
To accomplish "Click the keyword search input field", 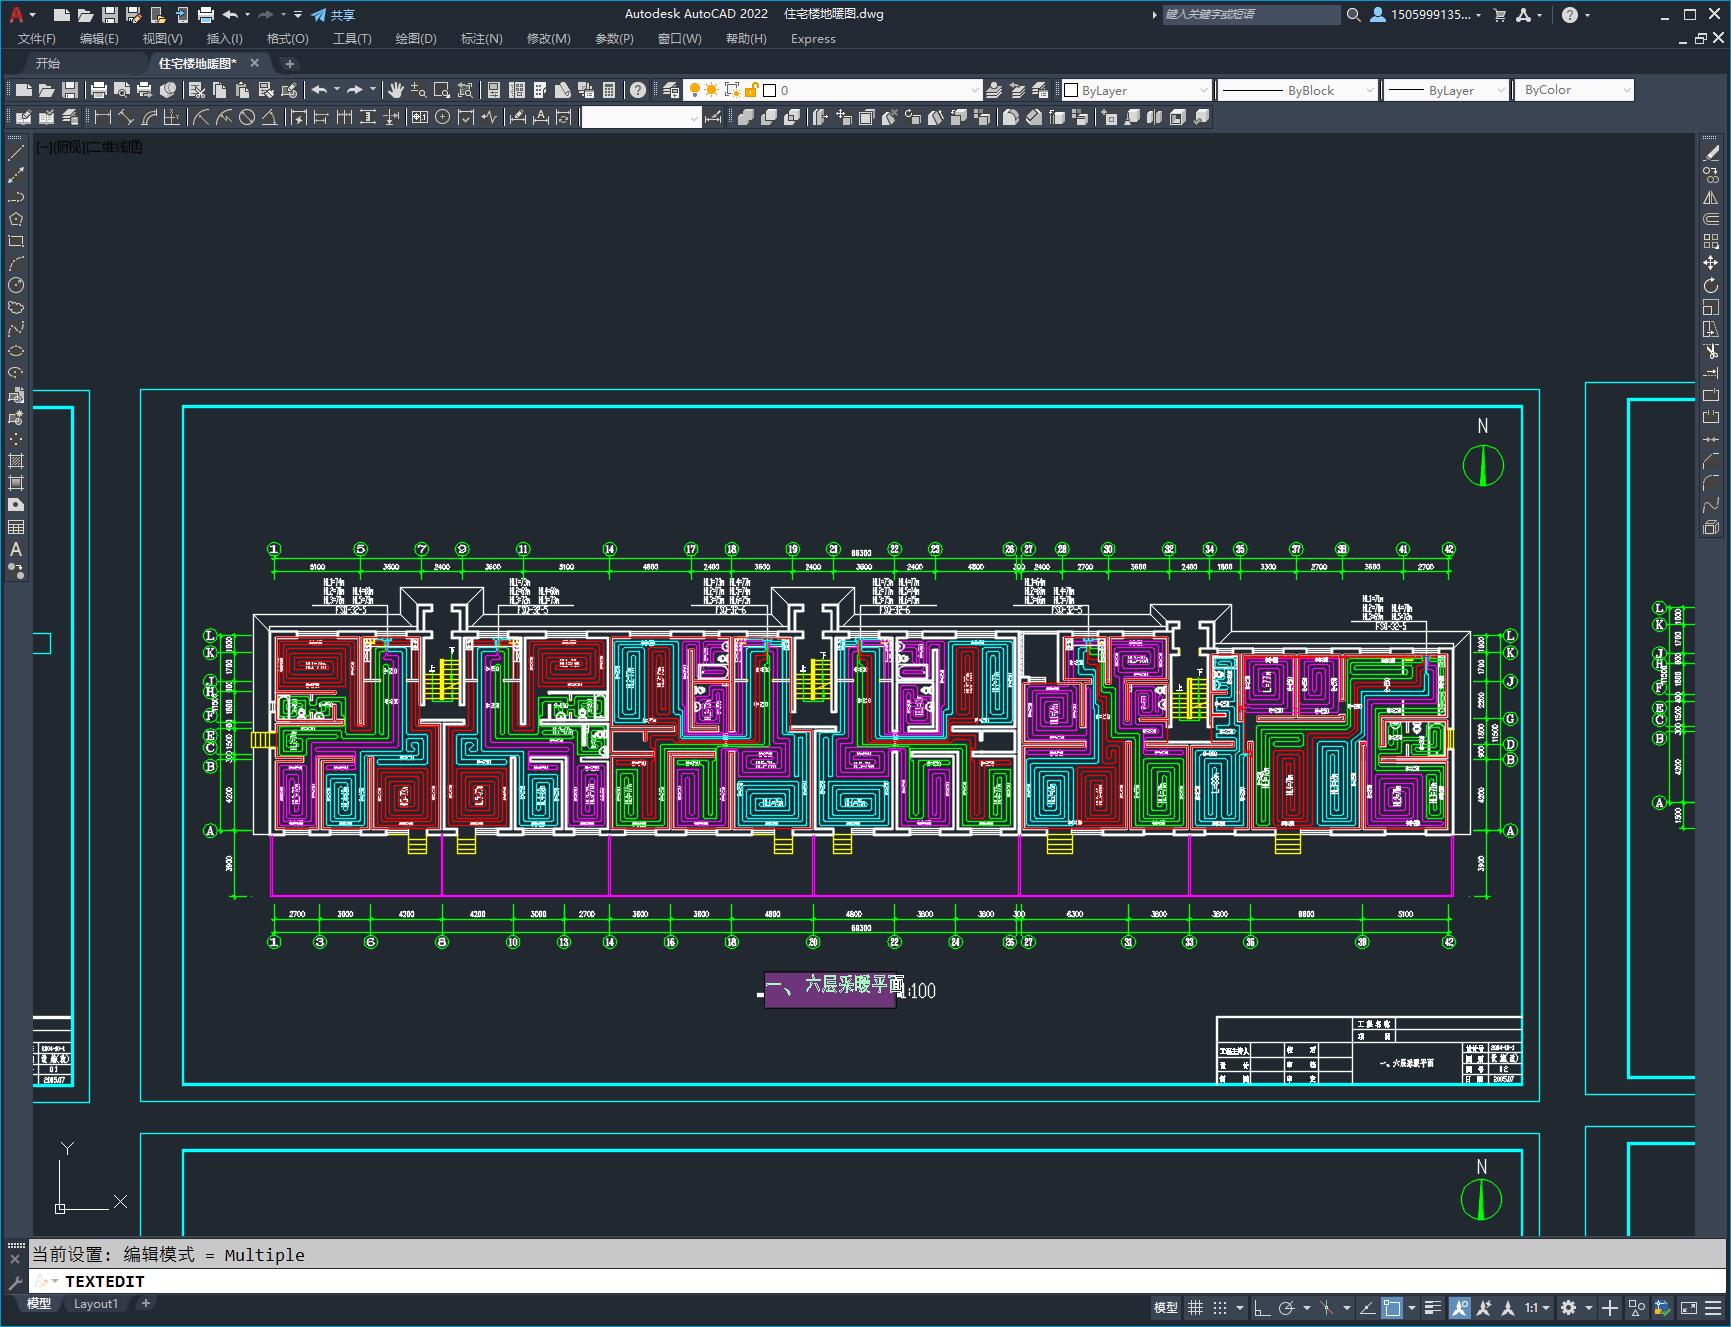I will coord(1251,15).
